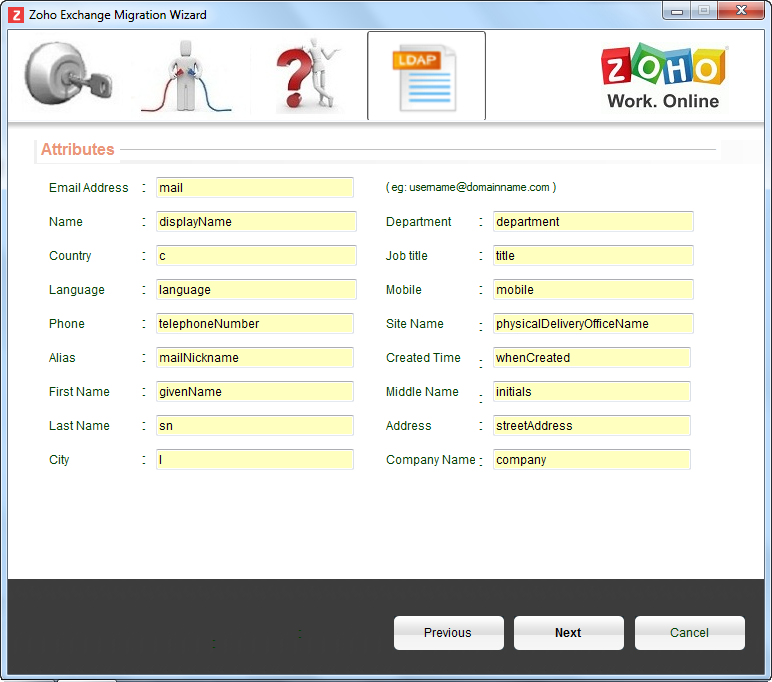Image resolution: width=772 pixels, height=682 pixels.
Task: Focus the Name field with displayName
Action: pos(255,222)
